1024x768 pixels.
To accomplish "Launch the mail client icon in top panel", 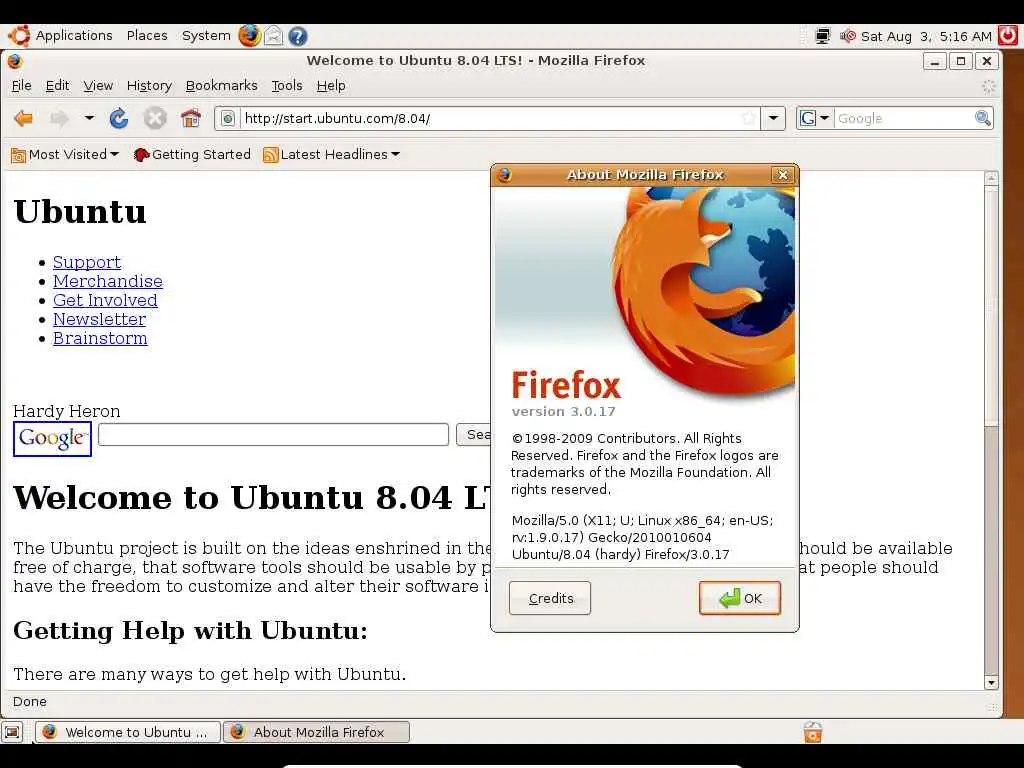I will [273, 36].
